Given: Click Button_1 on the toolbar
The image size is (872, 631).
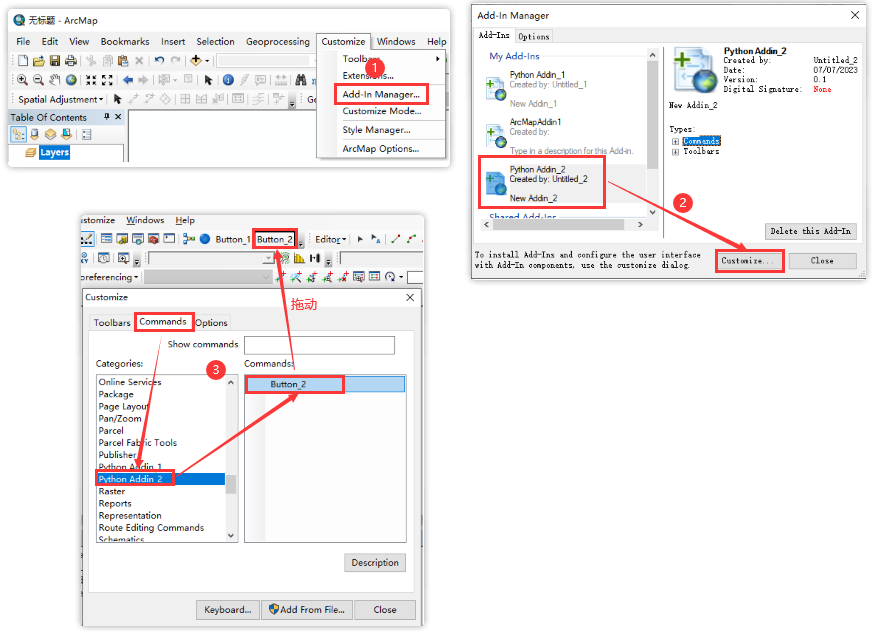Looking at the screenshot, I should 232,239.
